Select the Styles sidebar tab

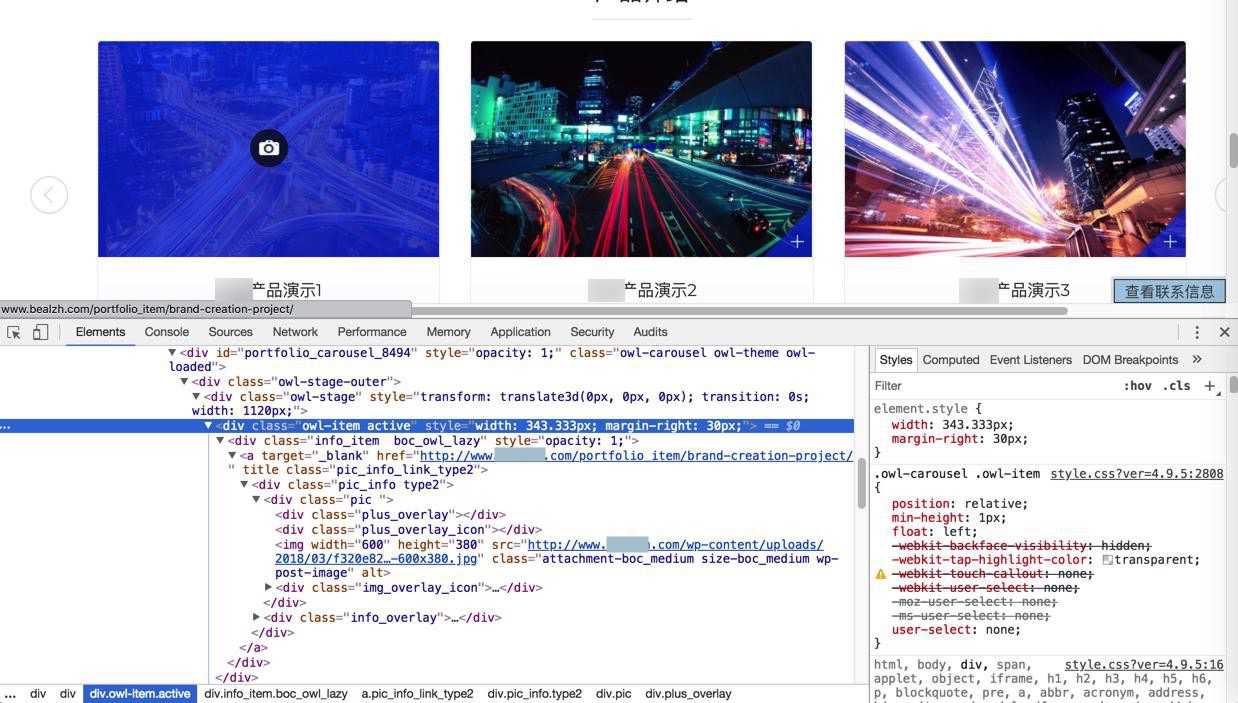[895, 360]
